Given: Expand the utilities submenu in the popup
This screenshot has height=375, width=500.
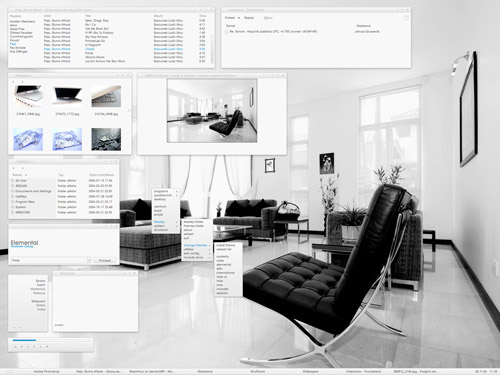Looking at the screenshot, I should click(x=189, y=249).
